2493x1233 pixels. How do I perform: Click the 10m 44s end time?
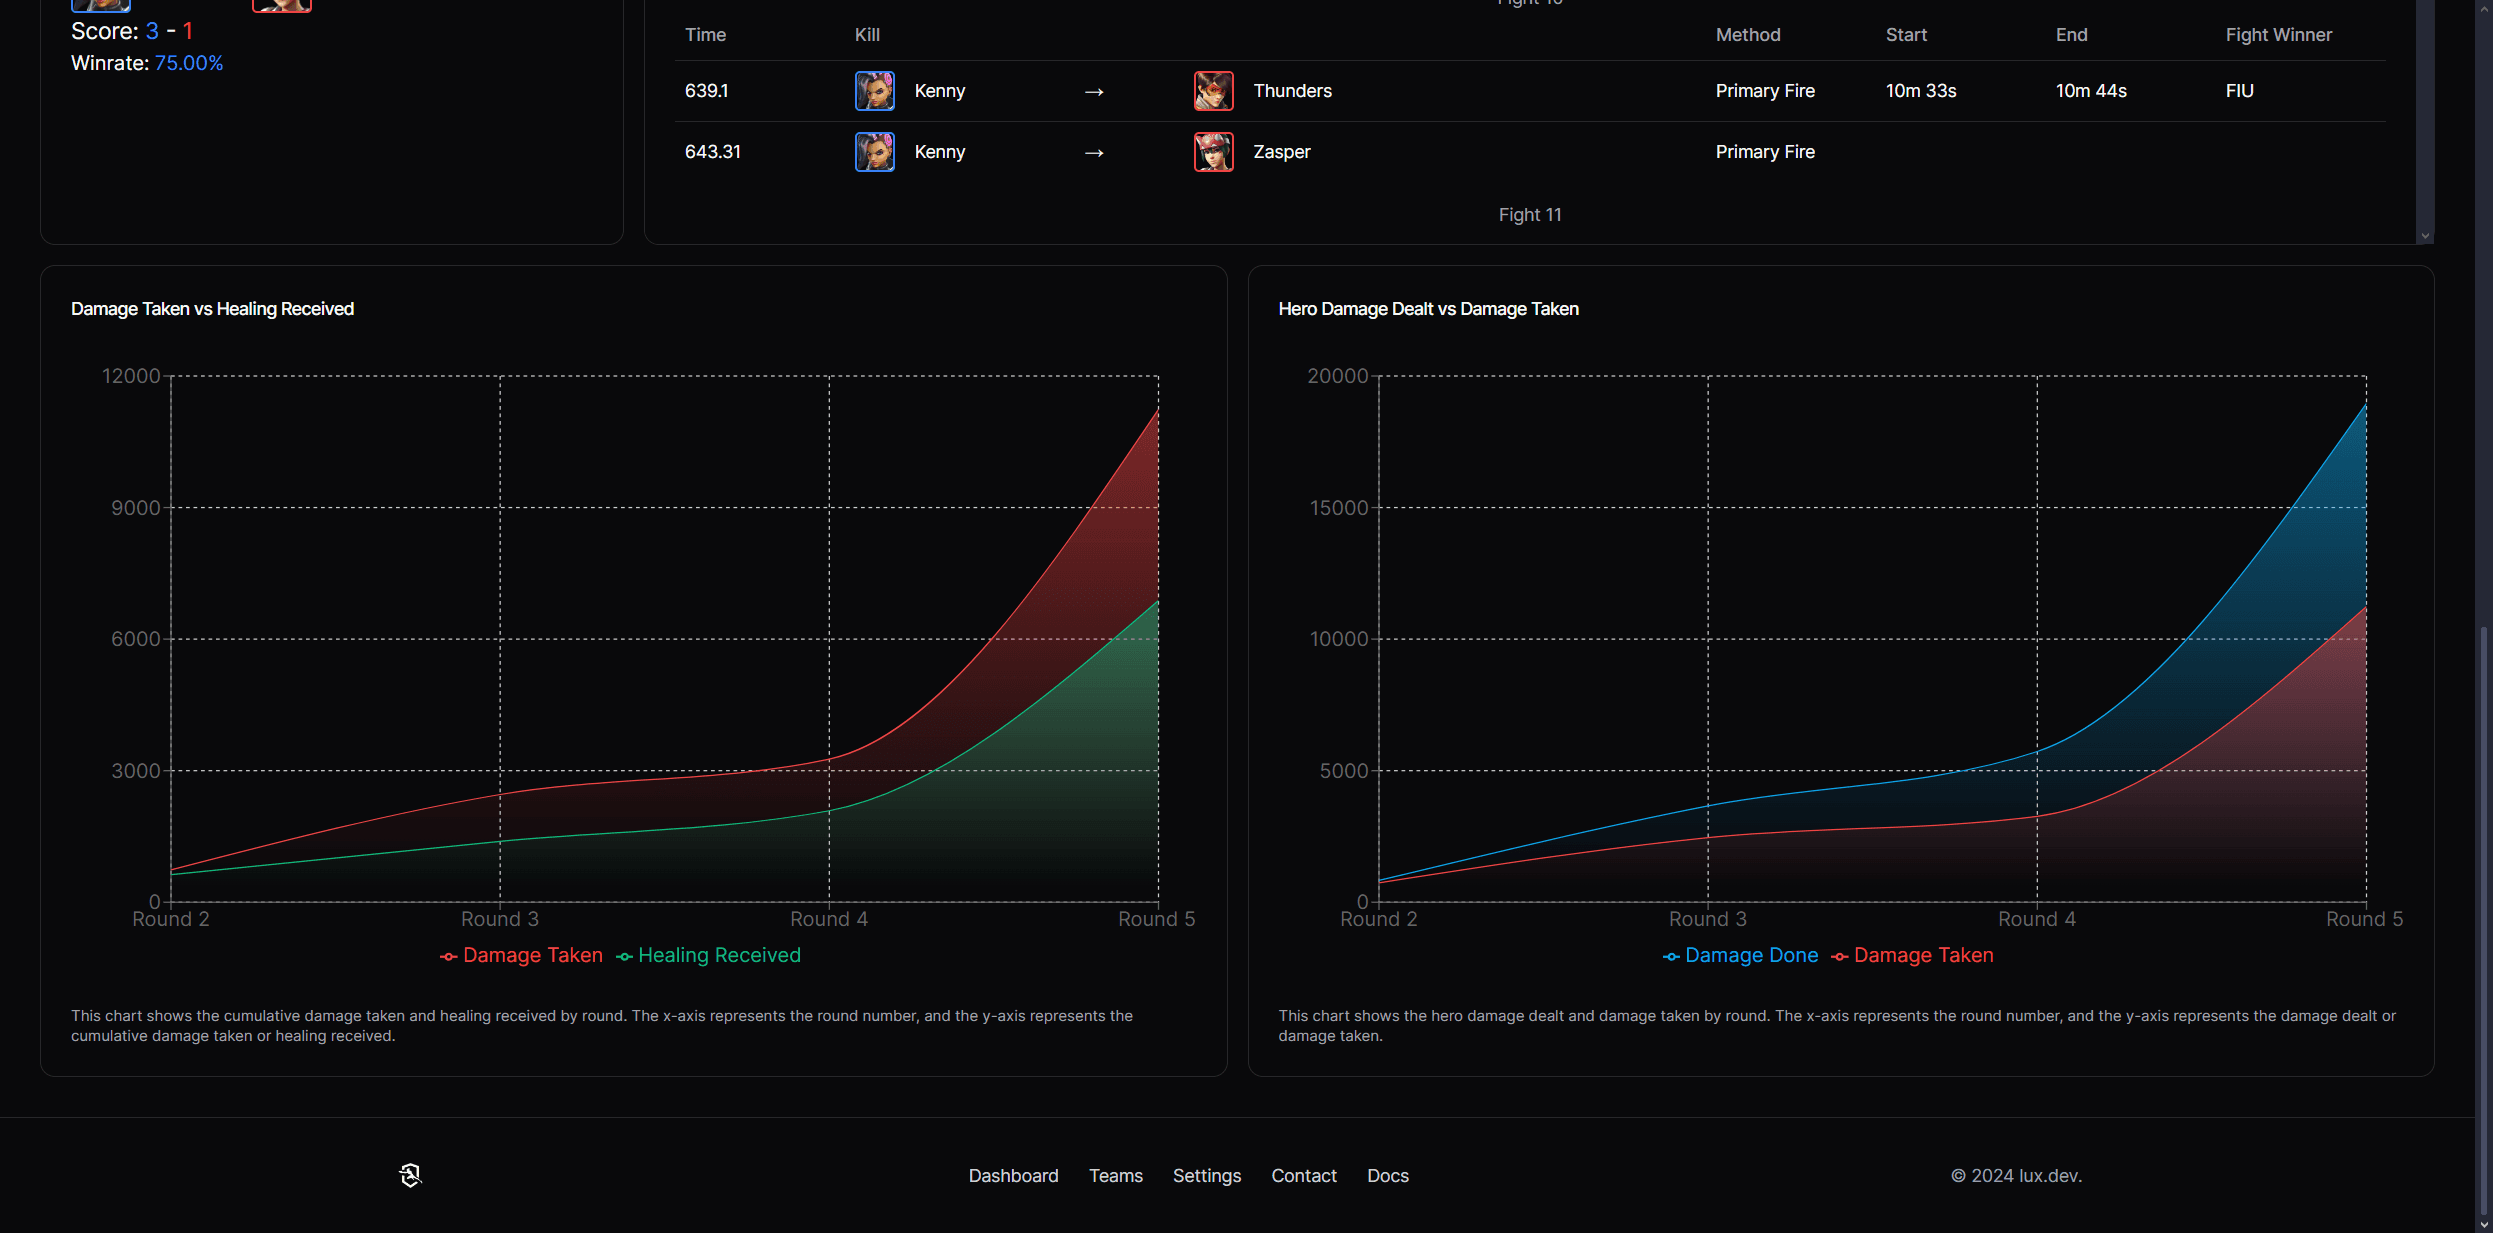(x=2091, y=91)
